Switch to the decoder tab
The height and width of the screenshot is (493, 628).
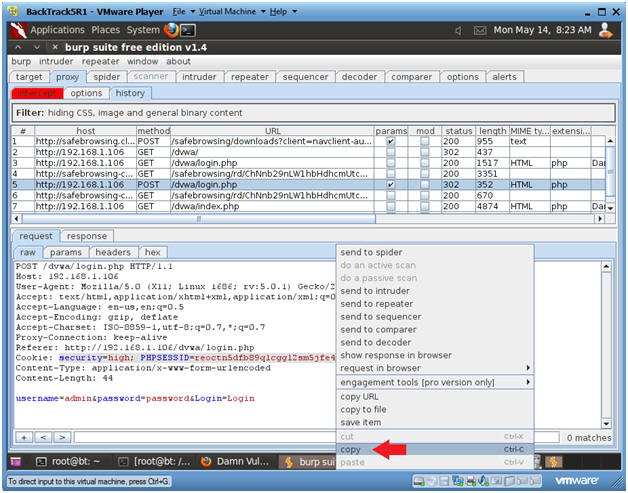click(359, 77)
